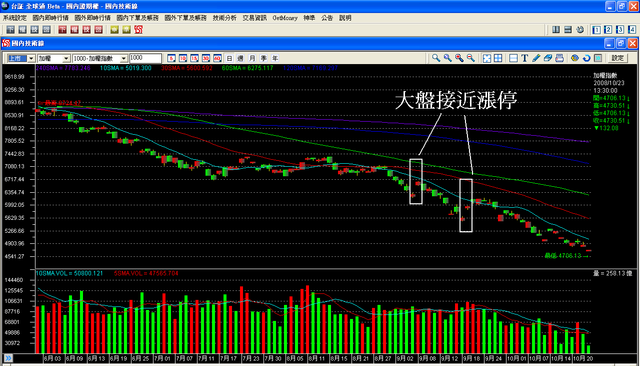The width and height of the screenshot is (640, 366).
Task: Select the weekly 週 chart period
Action: 241,58
